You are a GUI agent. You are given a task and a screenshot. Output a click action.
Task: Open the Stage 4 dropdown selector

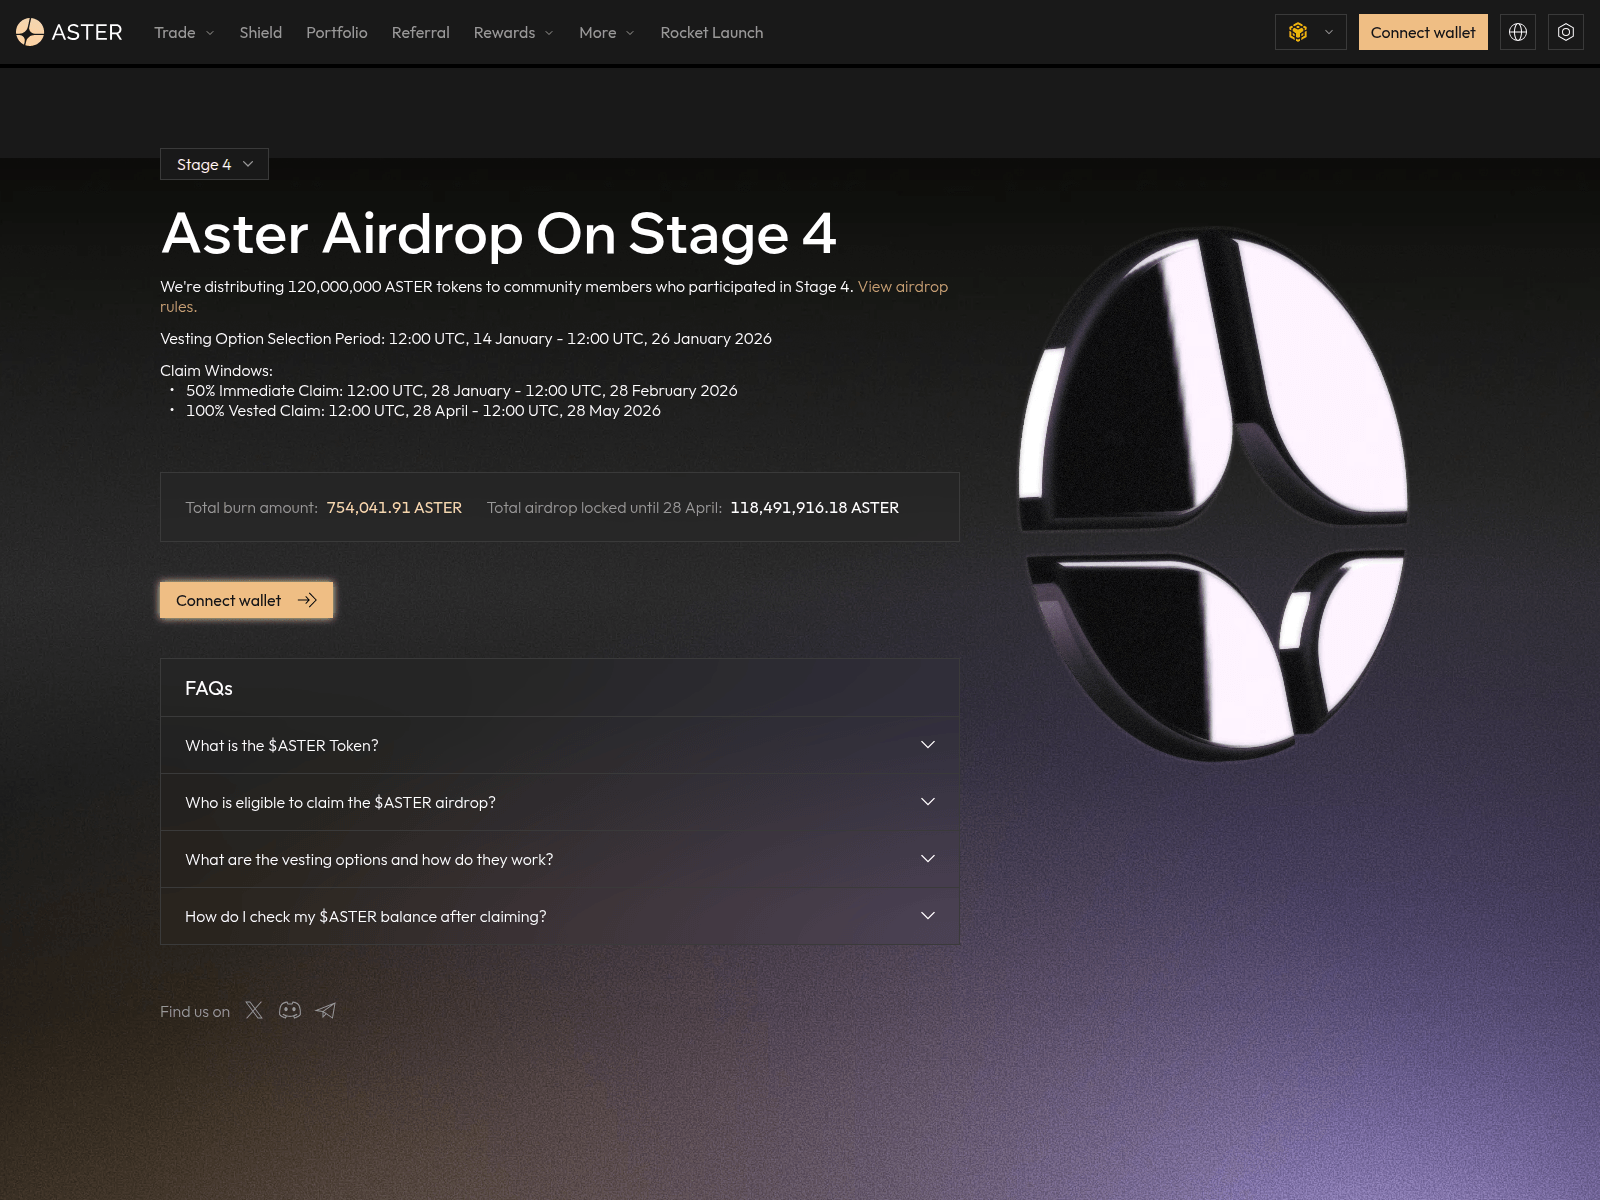(x=214, y=164)
